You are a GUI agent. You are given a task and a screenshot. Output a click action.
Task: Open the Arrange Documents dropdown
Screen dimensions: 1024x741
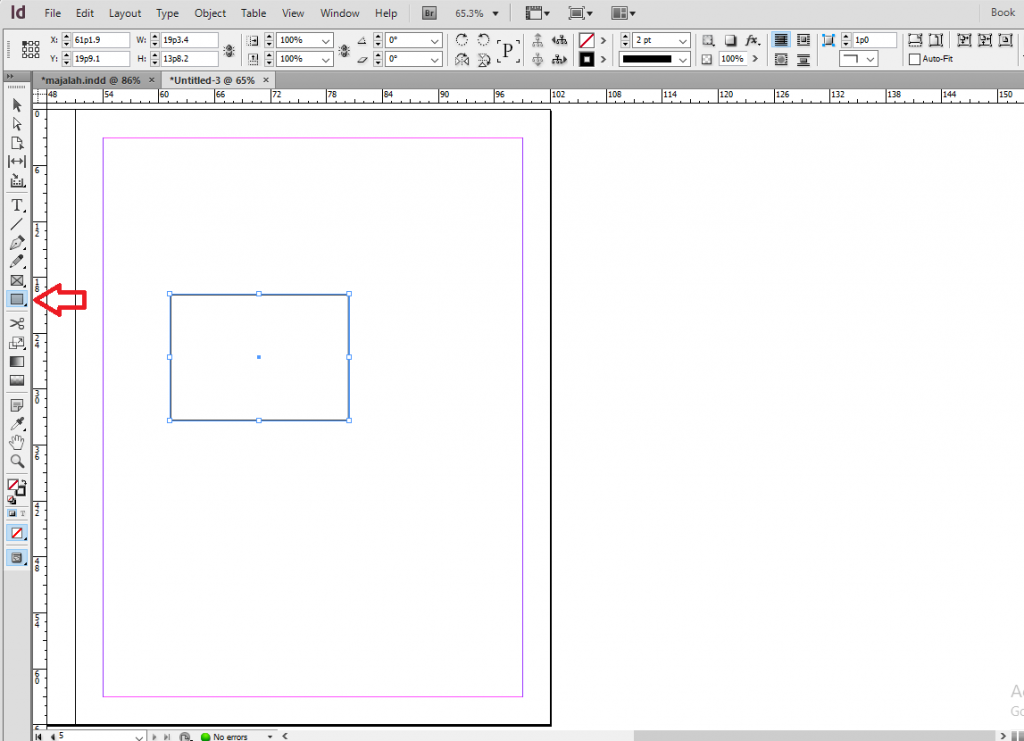pyautogui.click(x=623, y=13)
